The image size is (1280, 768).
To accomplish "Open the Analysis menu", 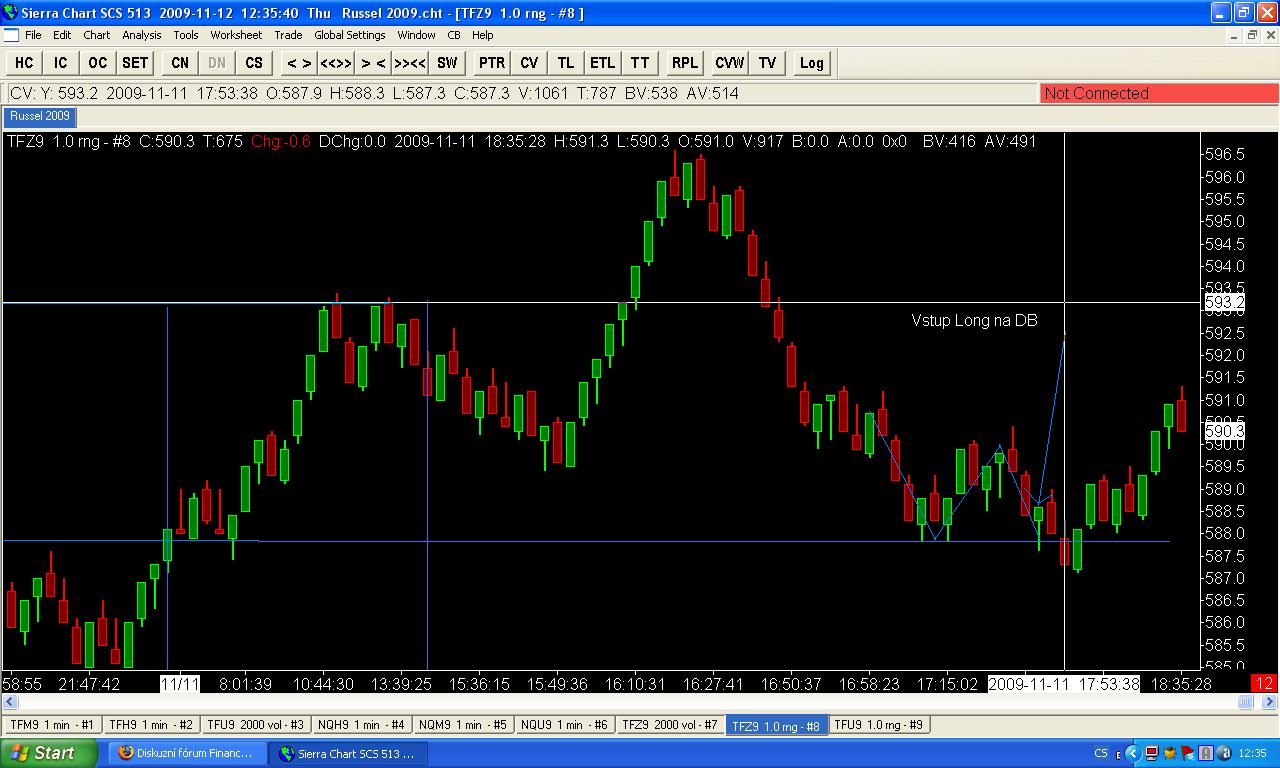I will tap(142, 35).
